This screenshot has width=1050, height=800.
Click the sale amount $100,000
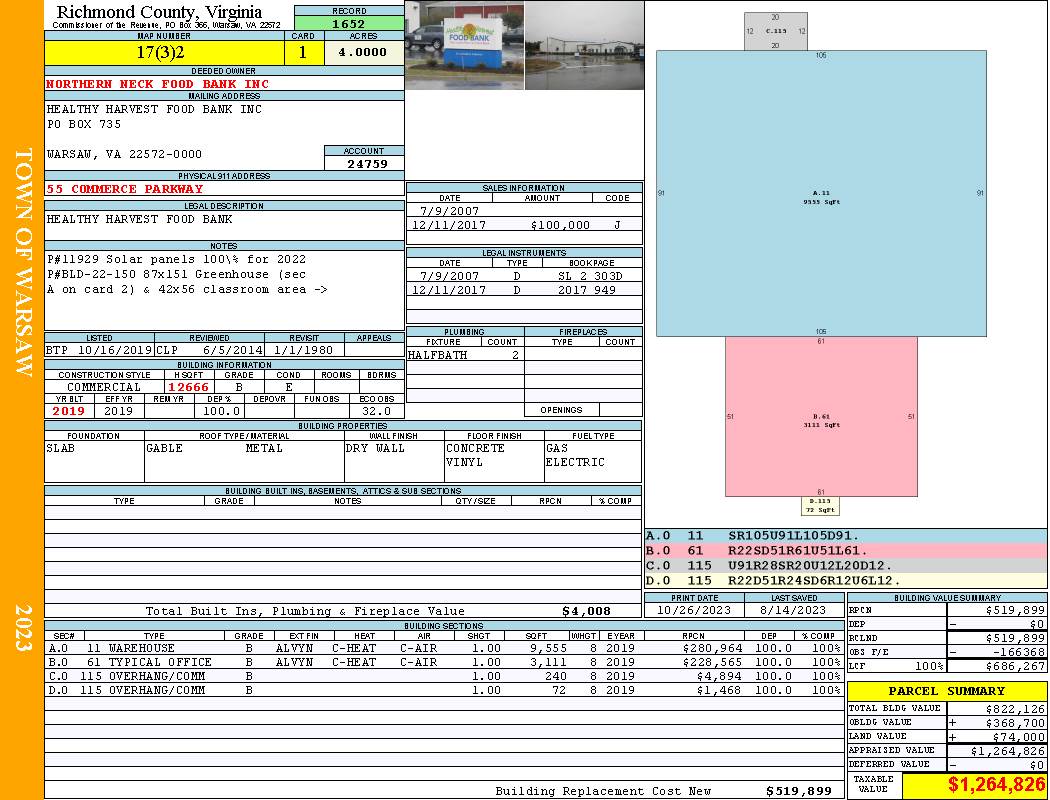pyautogui.click(x=560, y=225)
